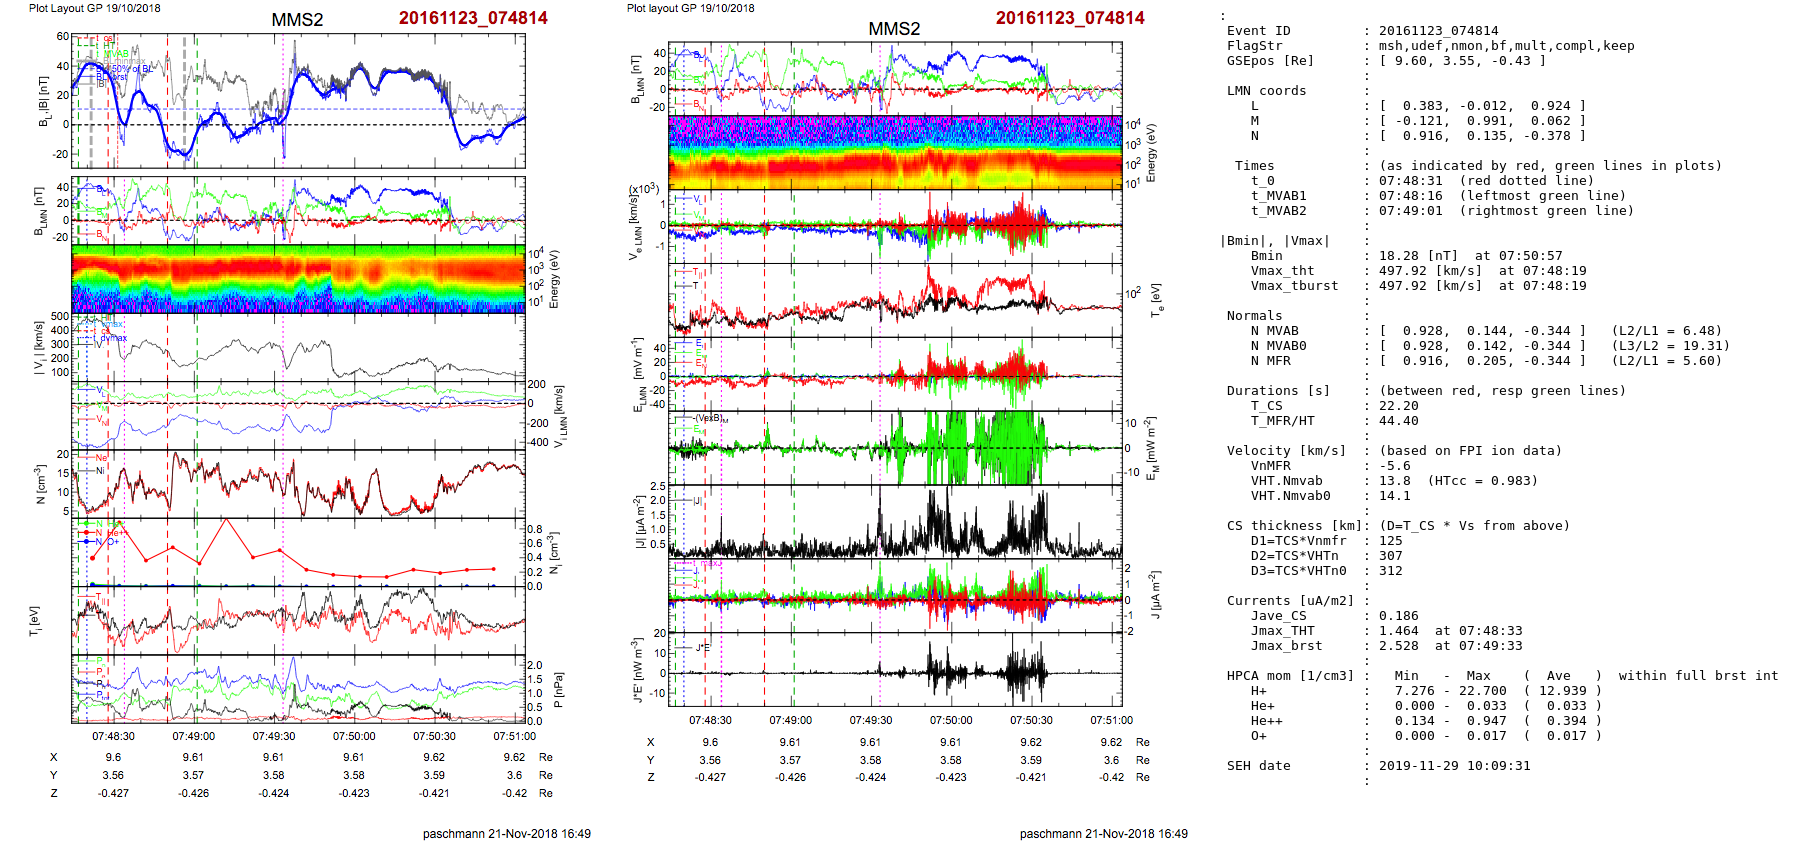
Task: Click the N [cm-3] density panel on left
Action: tap(298, 484)
